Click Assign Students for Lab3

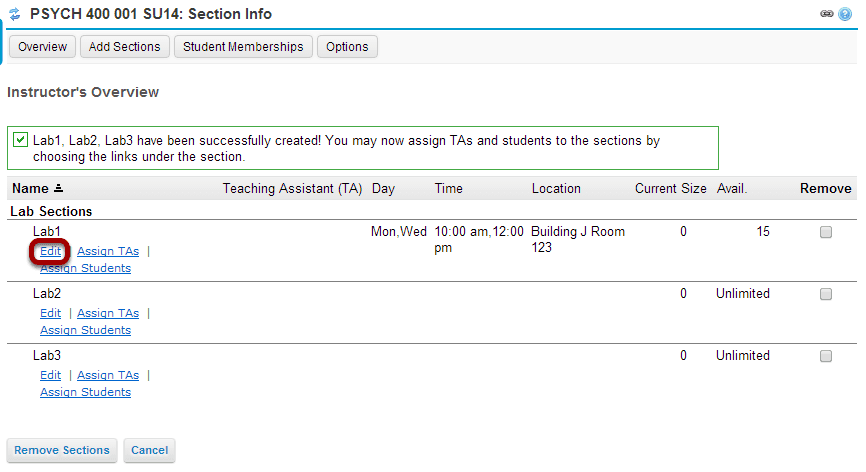point(86,392)
